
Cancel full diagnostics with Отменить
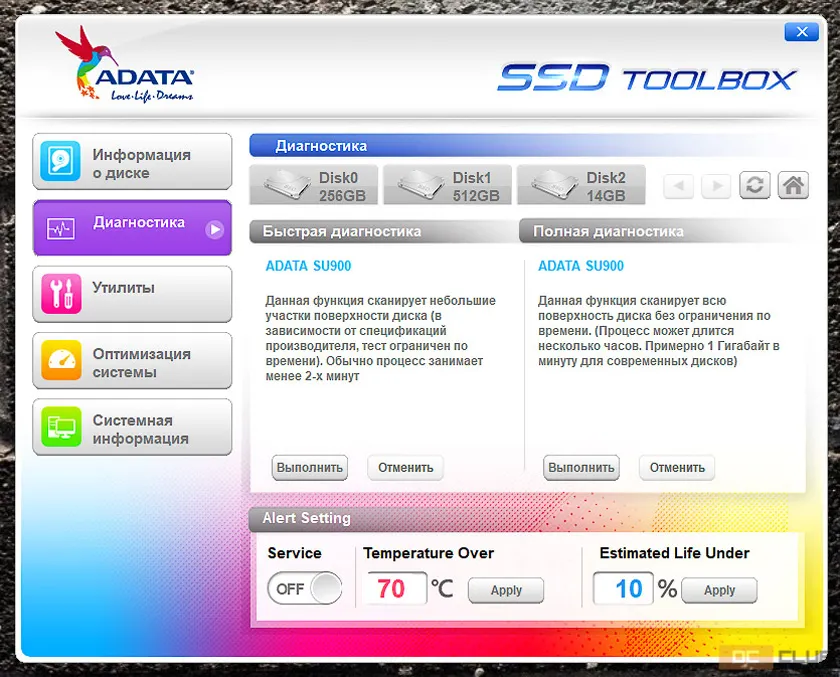677,468
